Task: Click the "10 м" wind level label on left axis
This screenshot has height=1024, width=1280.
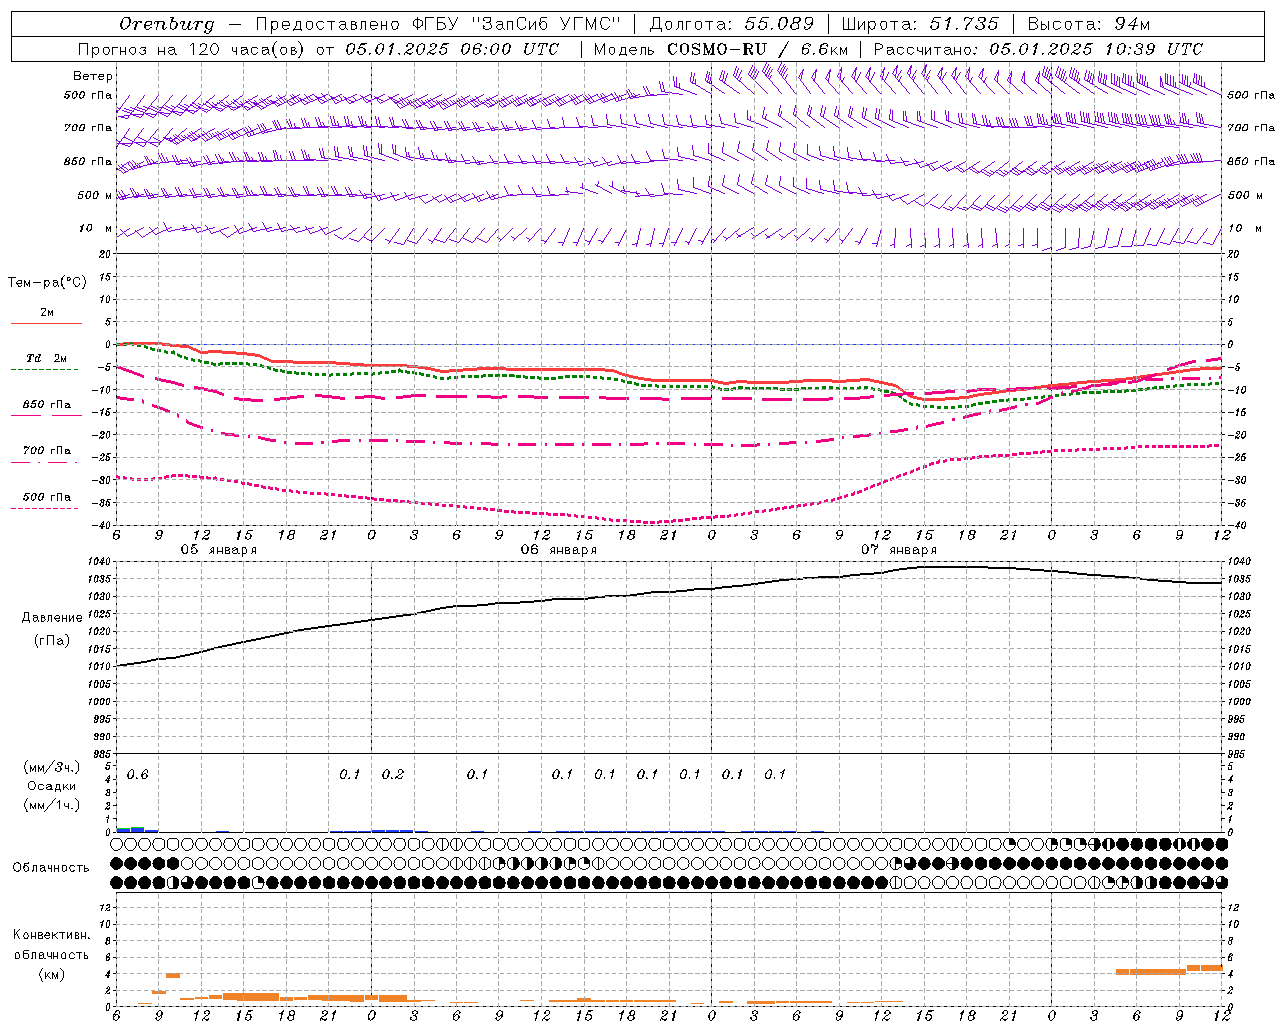Action: click(x=96, y=228)
